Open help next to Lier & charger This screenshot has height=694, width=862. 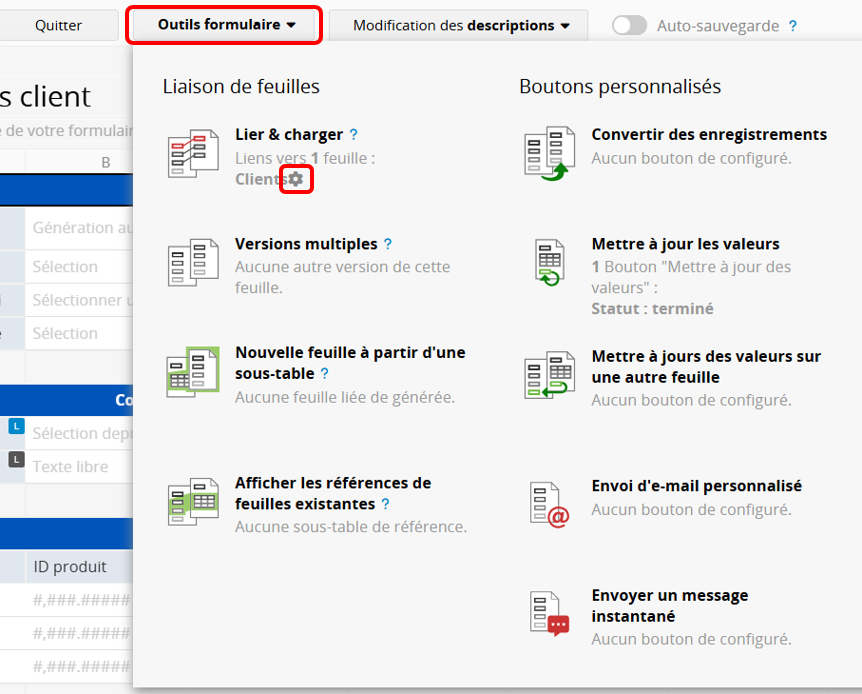coord(353,134)
